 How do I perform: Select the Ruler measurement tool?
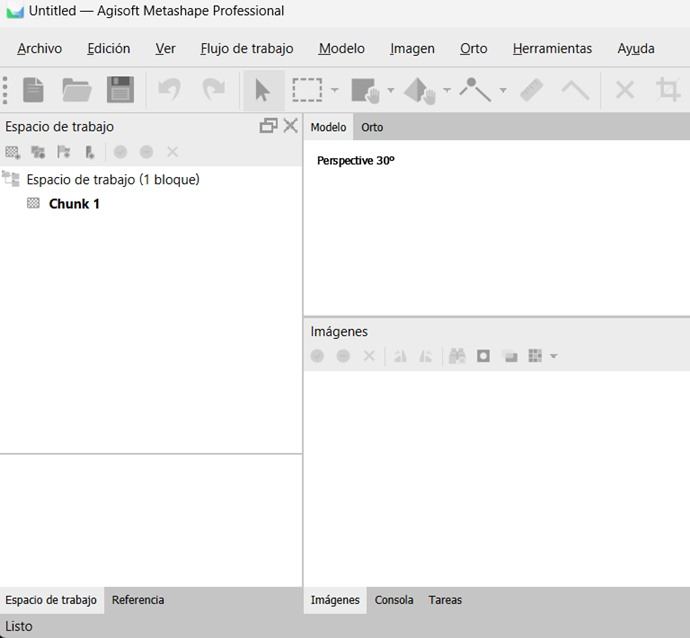[x=532, y=90]
